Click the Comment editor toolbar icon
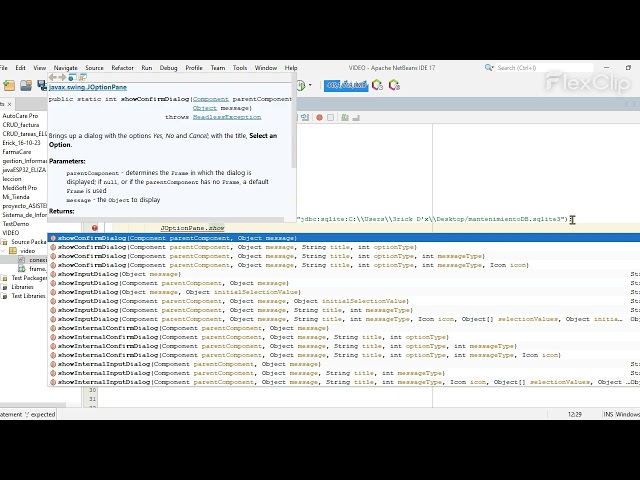The image size is (640, 480). pyautogui.click(x=345, y=118)
